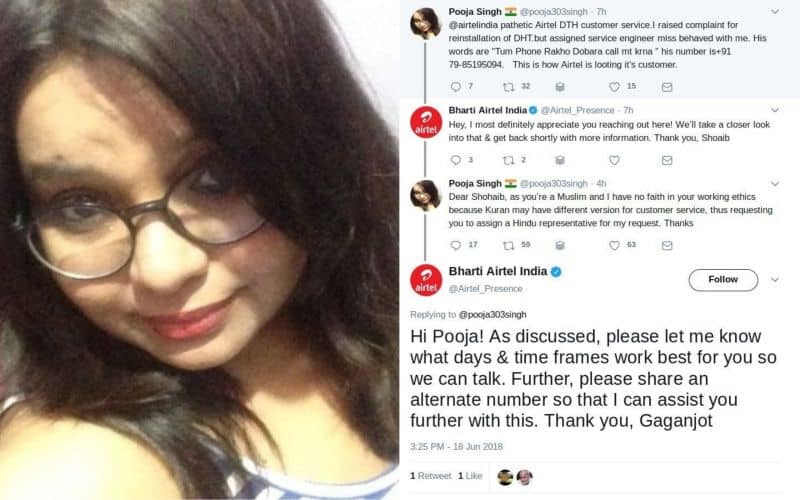Open the chevron menu beside the Follow button
800x500 pixels.
tap(774, 280)
